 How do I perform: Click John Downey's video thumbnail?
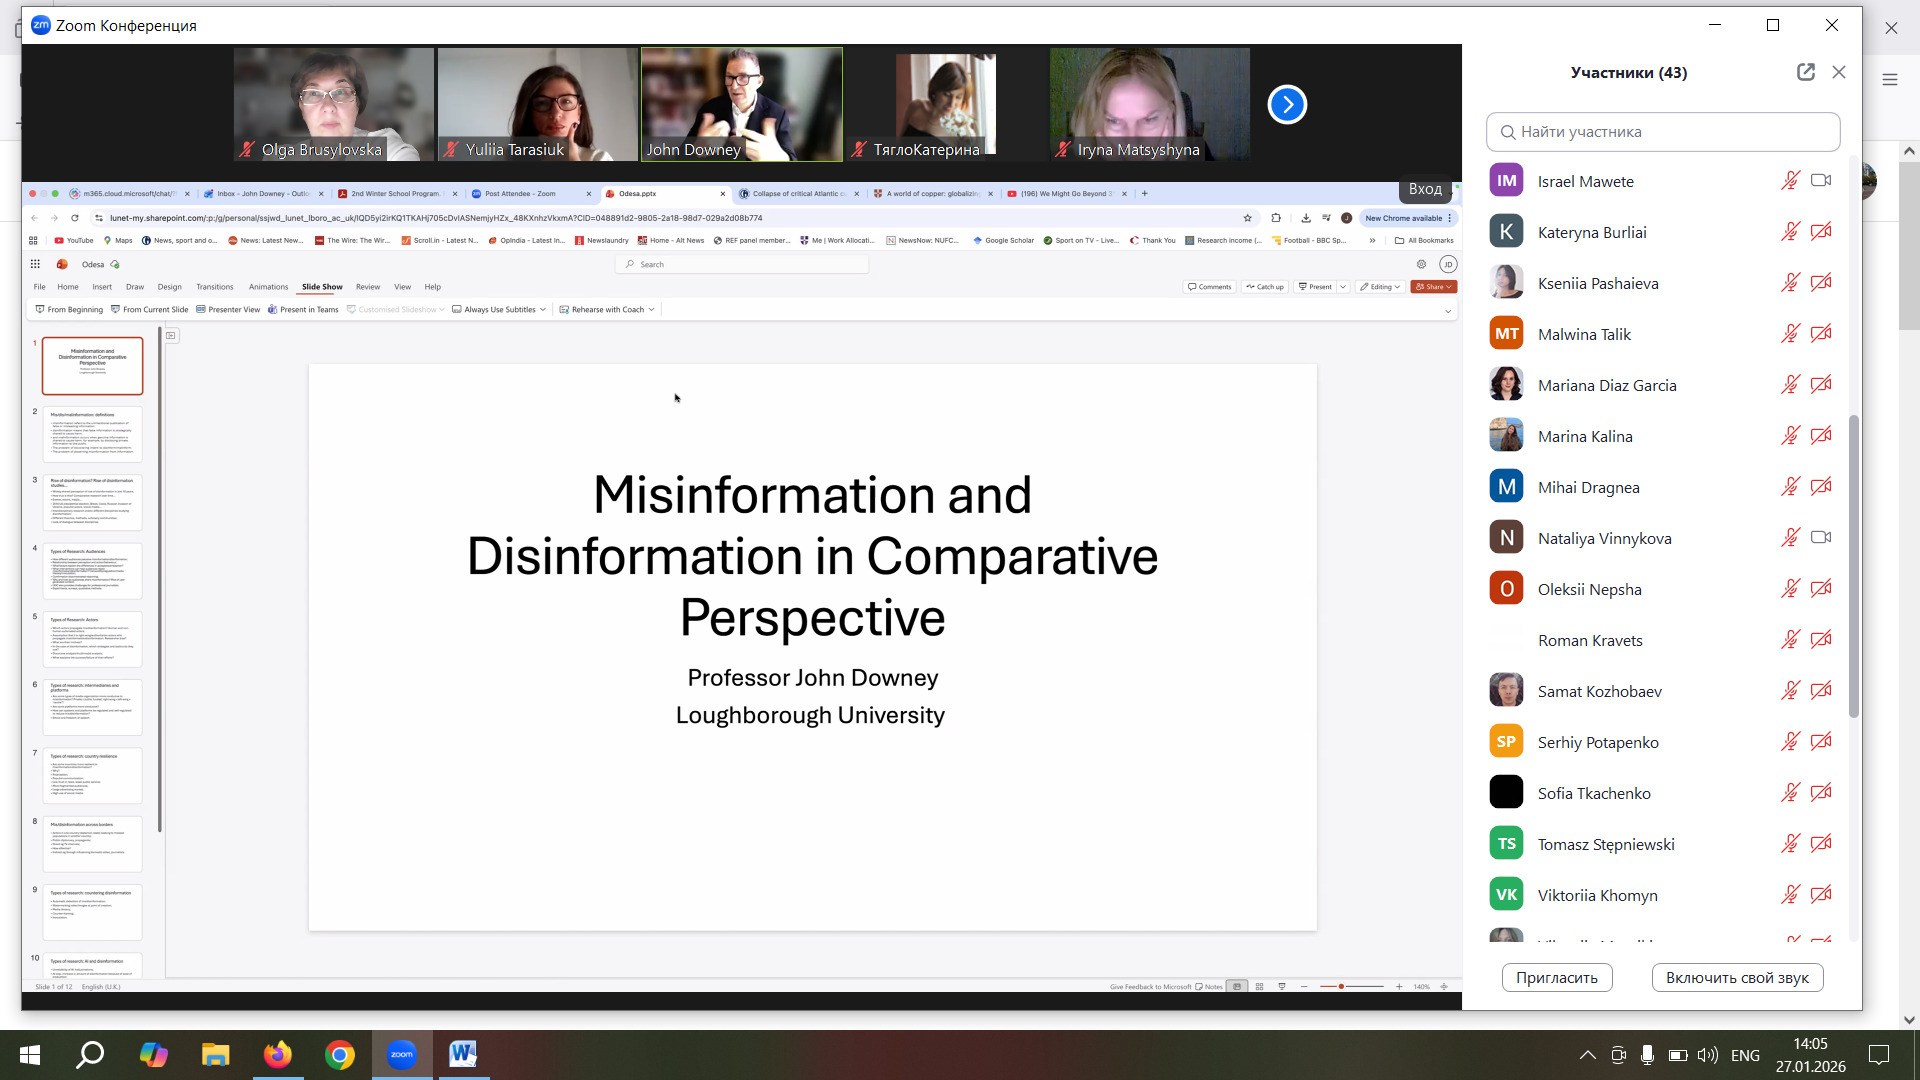click(741, 104)
